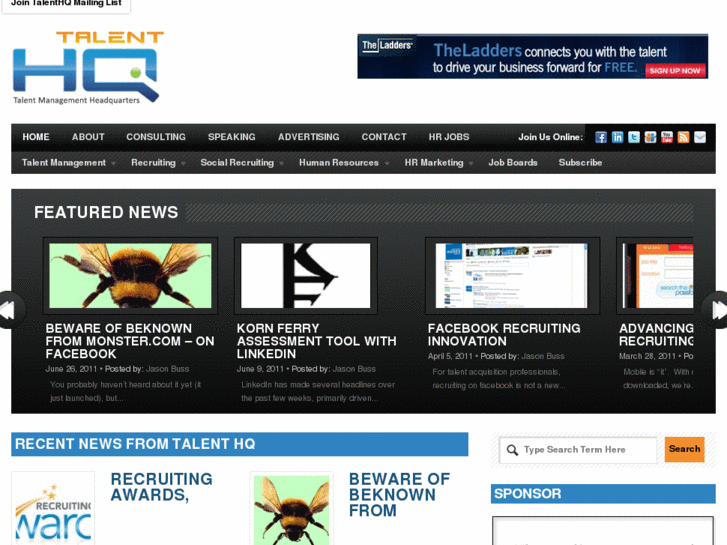This screenshot has height=545, width=727.
Task: Open Facebook Recruiting Innovation headline
Action: click(504, 334)
